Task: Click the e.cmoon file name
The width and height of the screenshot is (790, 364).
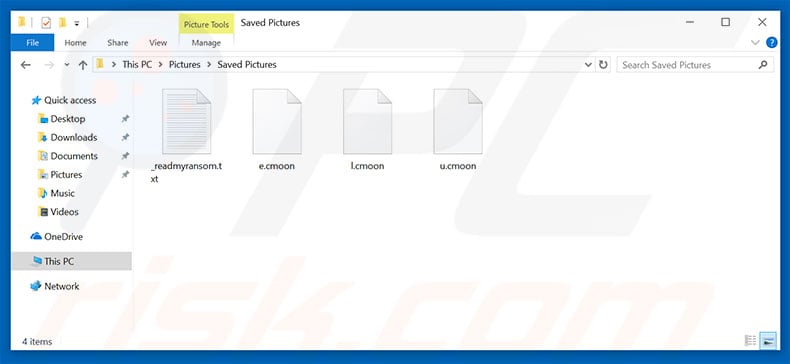Action: pyautogui.click(x=277, y=166)
